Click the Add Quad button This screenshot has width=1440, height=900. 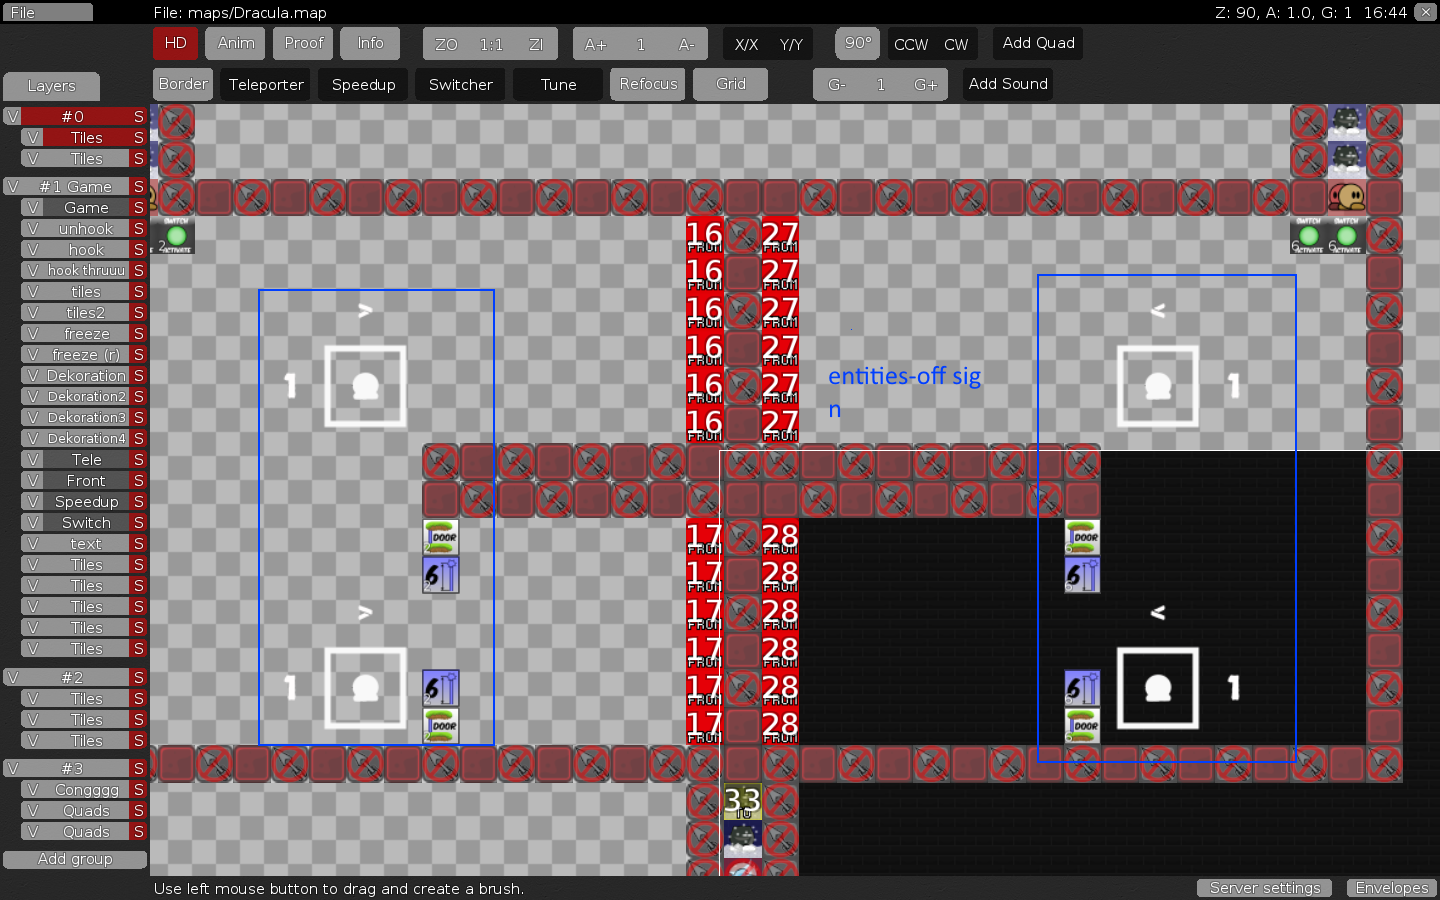click(1038, 43)
